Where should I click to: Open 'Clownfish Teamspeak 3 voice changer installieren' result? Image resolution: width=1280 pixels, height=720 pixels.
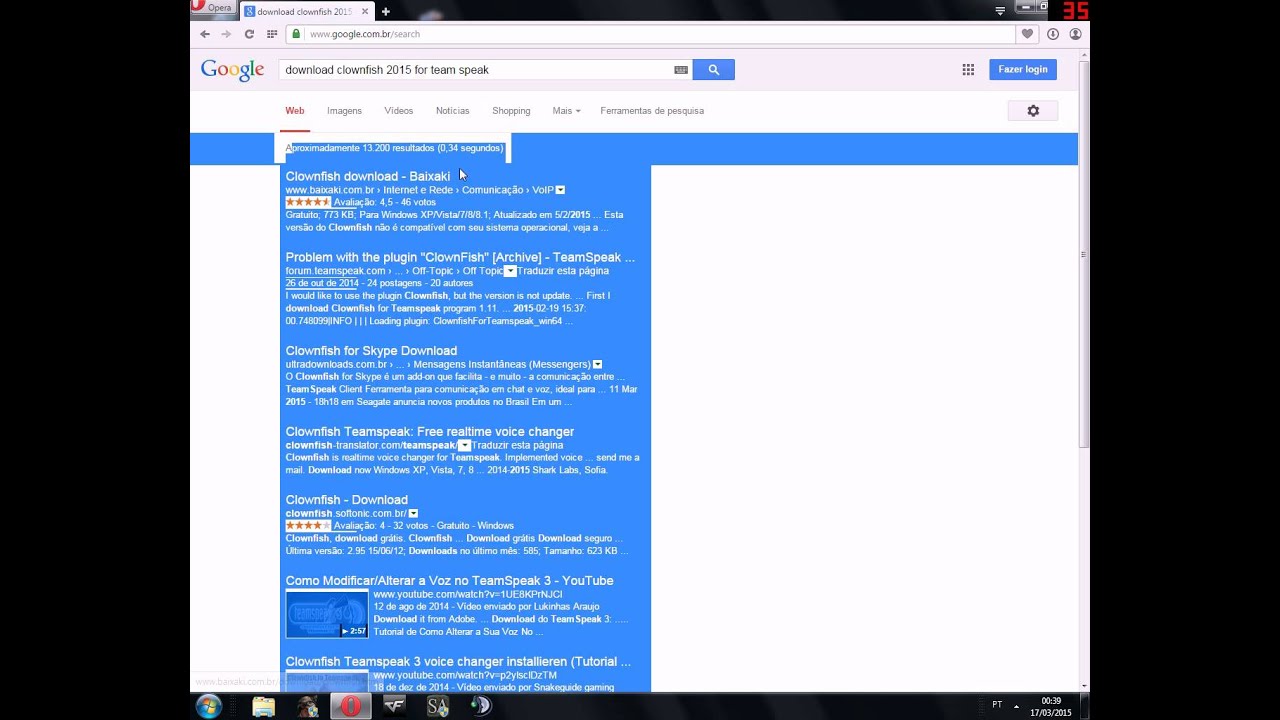[x=458, y=662]
